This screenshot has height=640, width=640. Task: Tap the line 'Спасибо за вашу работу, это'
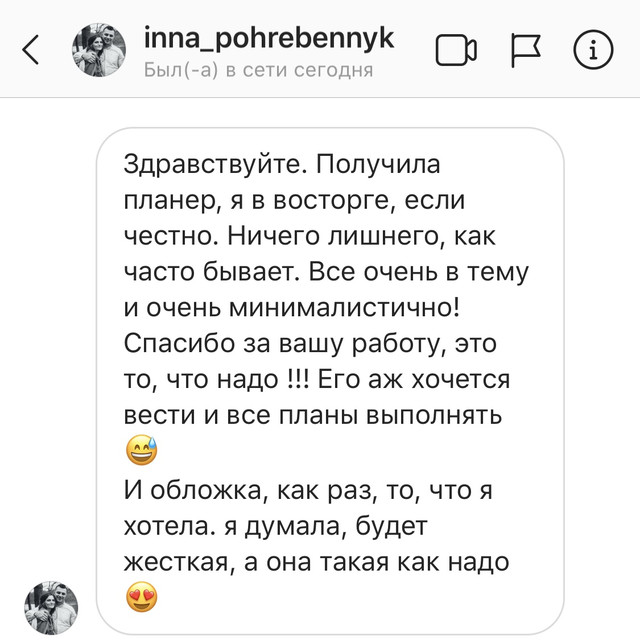(310, 343)
